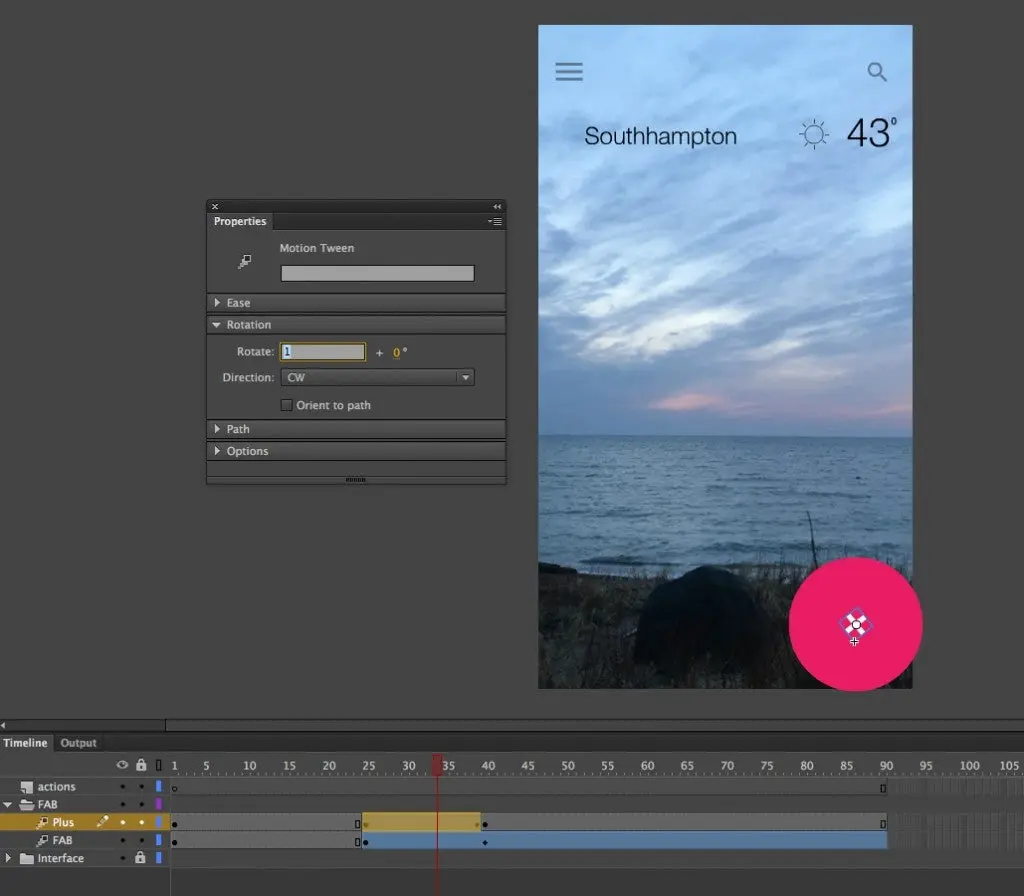Viewport: 1024px width, 896px height.
Task: Click the yellow 0° rotation value
Action: coord(397,352)
